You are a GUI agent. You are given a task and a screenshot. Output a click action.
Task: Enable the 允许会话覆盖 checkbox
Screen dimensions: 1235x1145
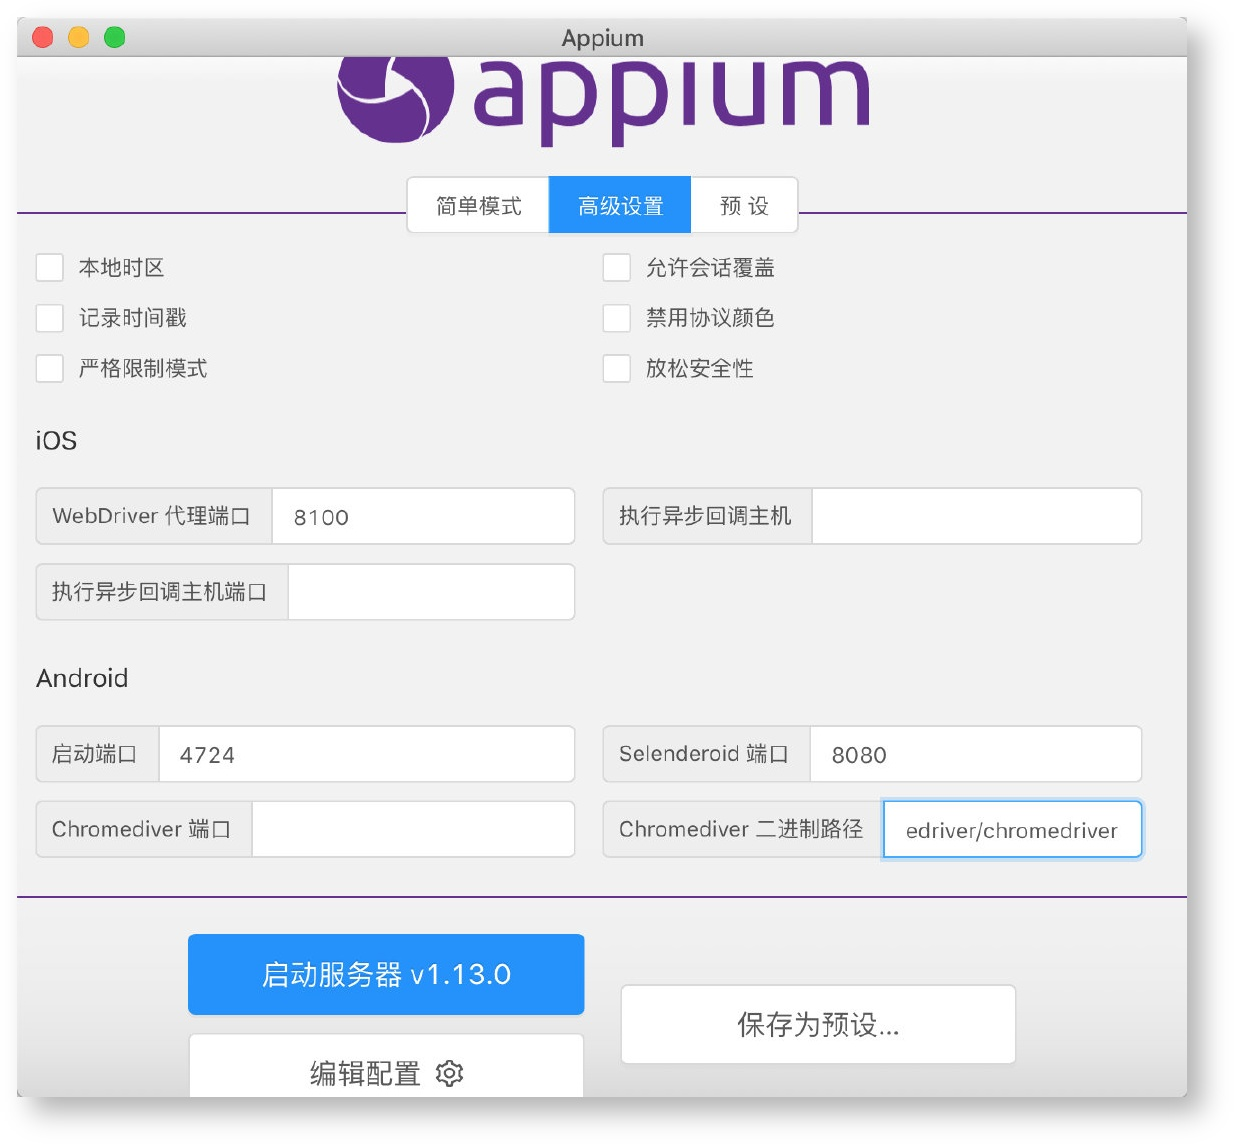(x=617, y=268)
